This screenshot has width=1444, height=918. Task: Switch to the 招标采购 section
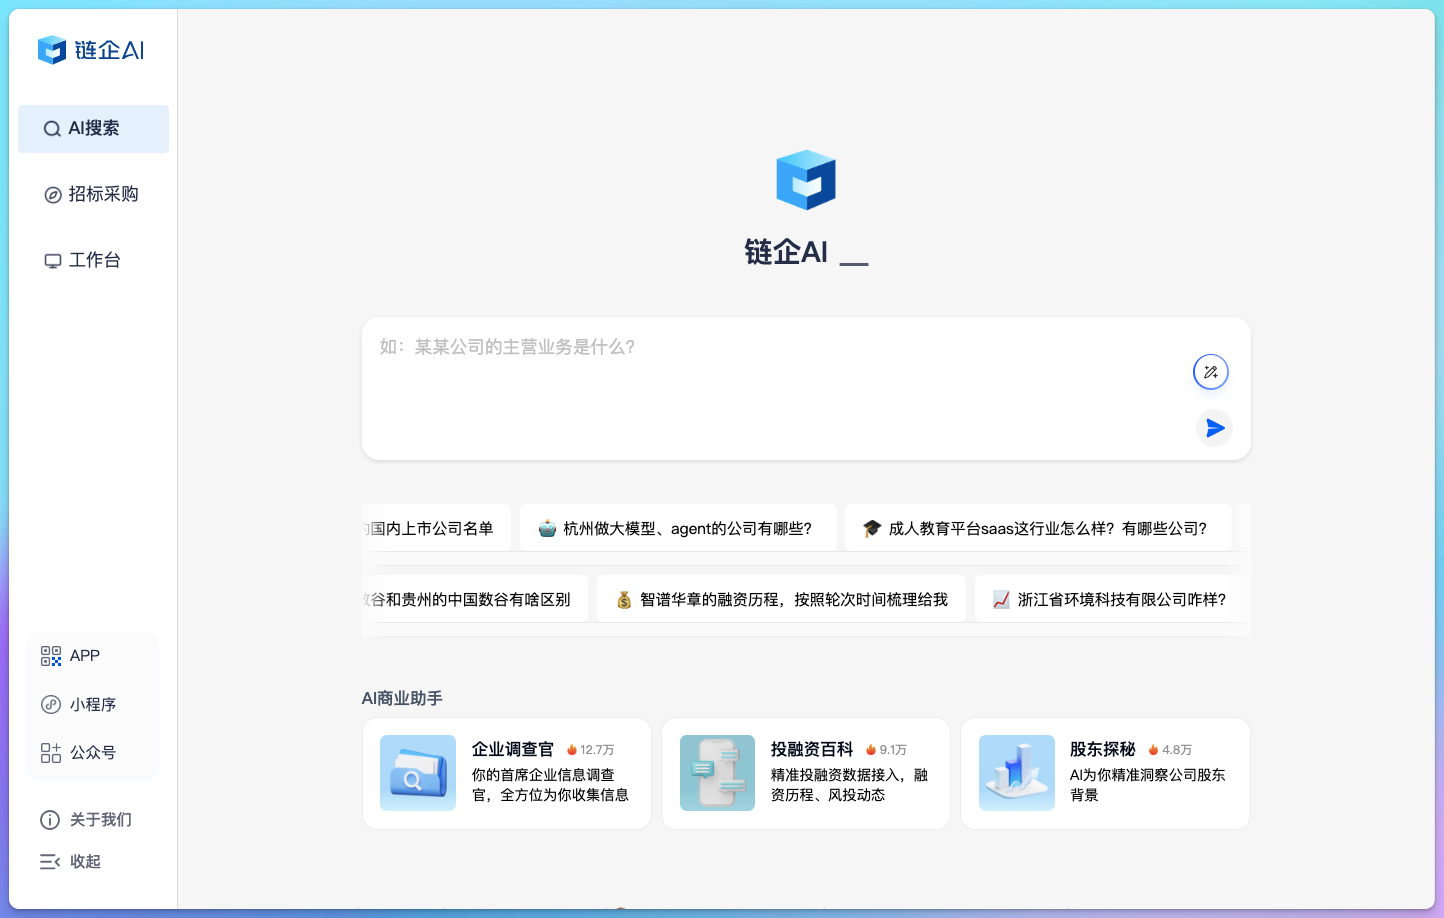(x=104, y=194)
